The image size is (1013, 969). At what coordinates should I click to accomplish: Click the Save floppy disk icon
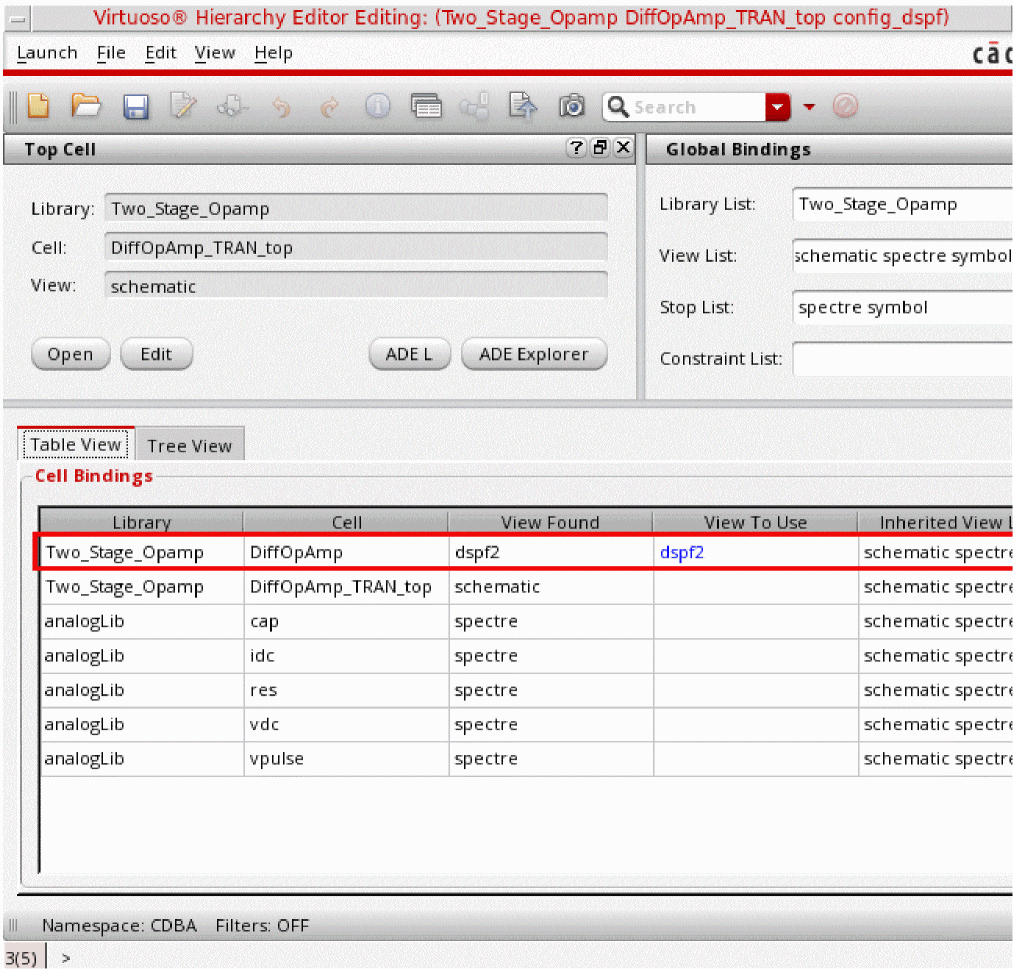pyautogui.click(x=135, y=106)
